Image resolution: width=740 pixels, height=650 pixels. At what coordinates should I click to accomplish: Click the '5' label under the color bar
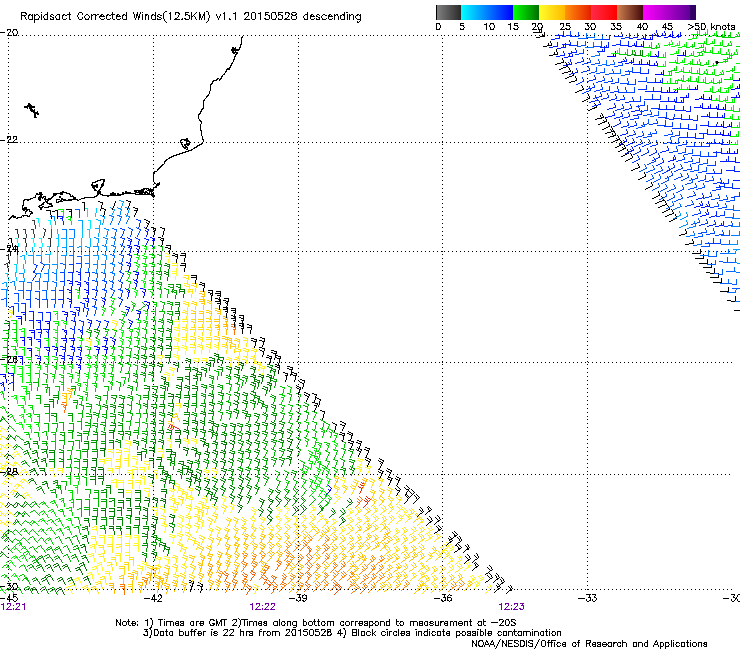pyautogui.click(x=462, y=26)
